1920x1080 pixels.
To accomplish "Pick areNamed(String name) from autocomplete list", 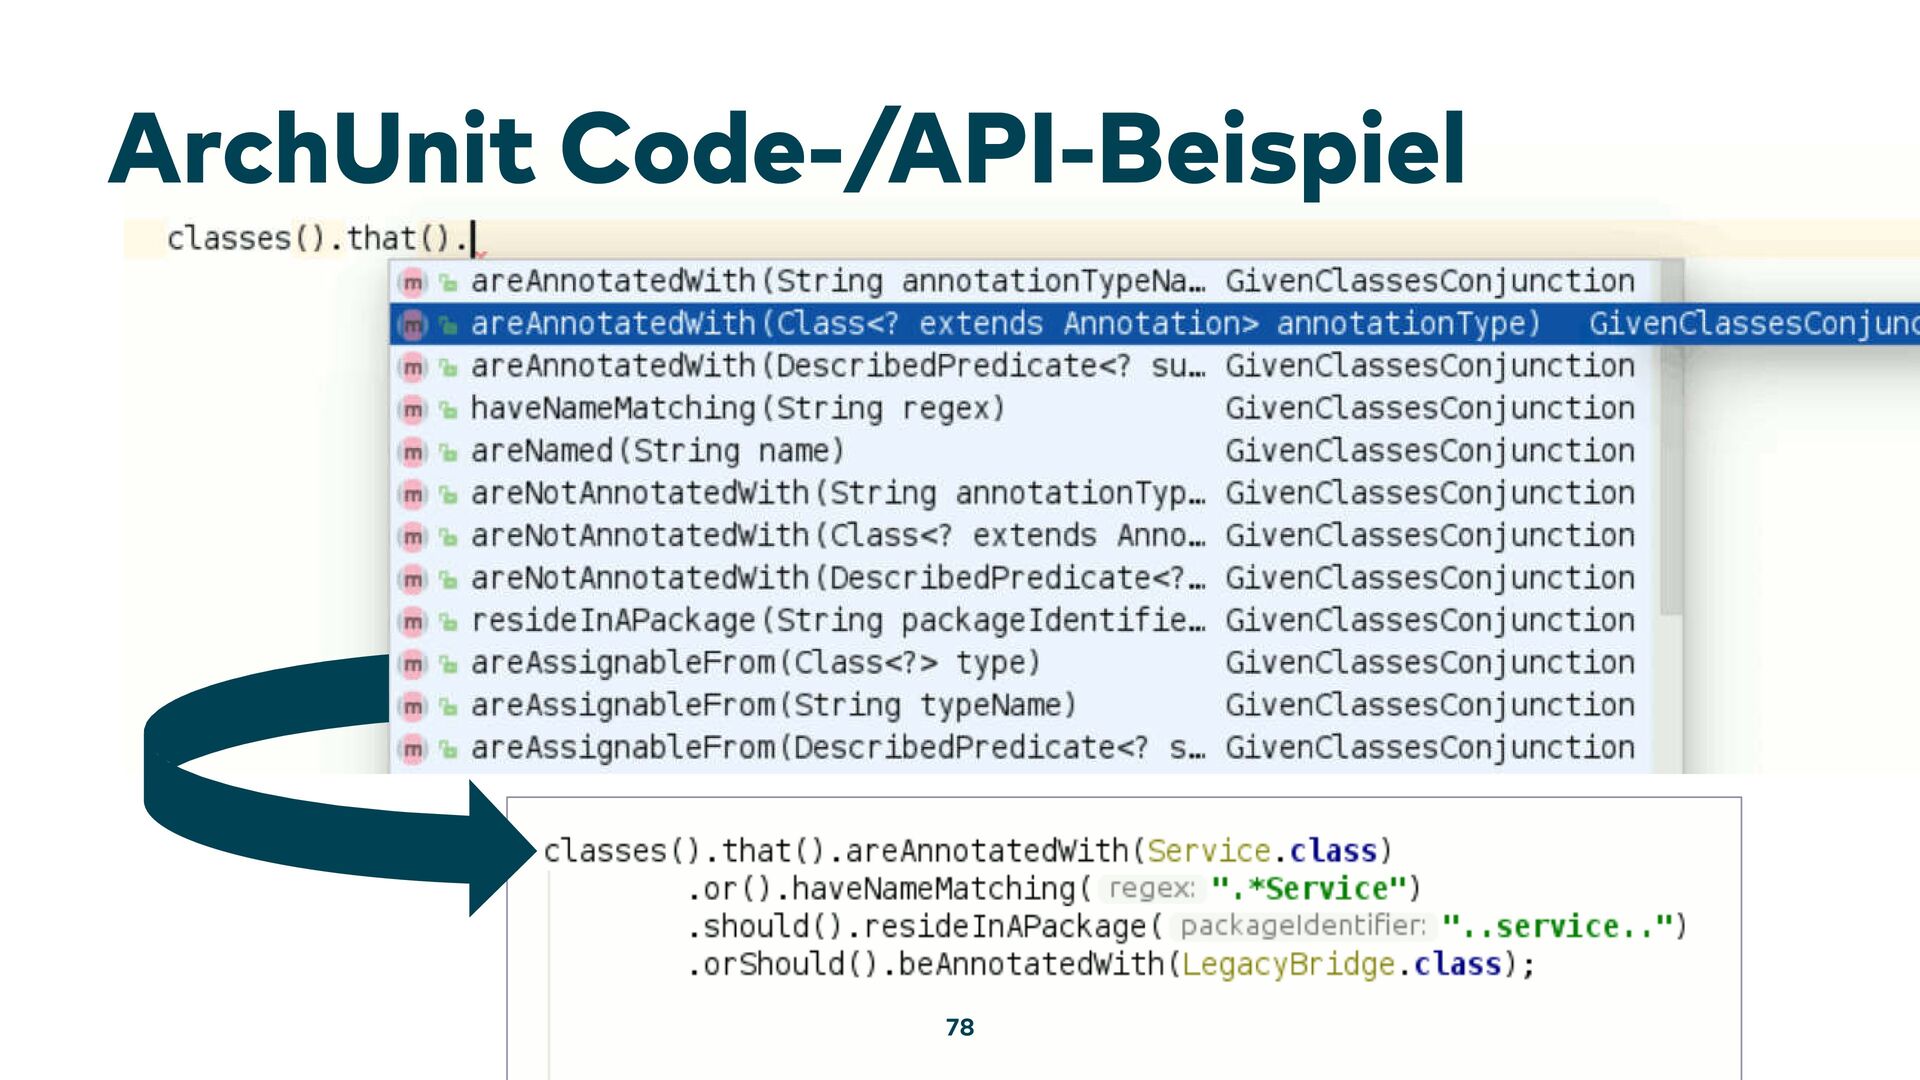I will [657, 452].
